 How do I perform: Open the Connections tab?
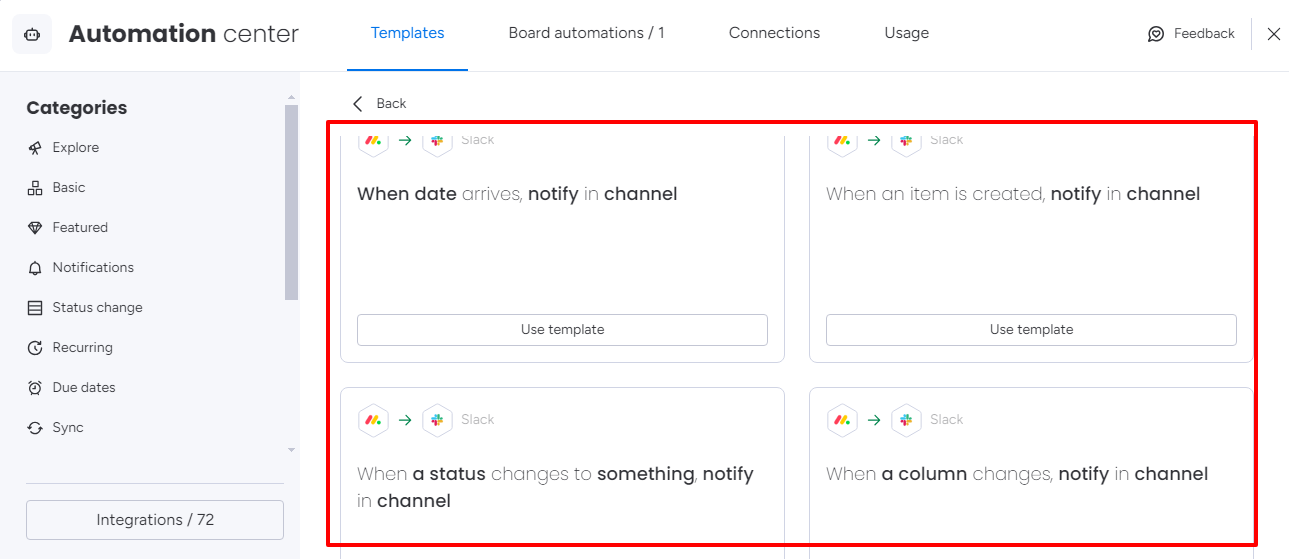(774, 33)
